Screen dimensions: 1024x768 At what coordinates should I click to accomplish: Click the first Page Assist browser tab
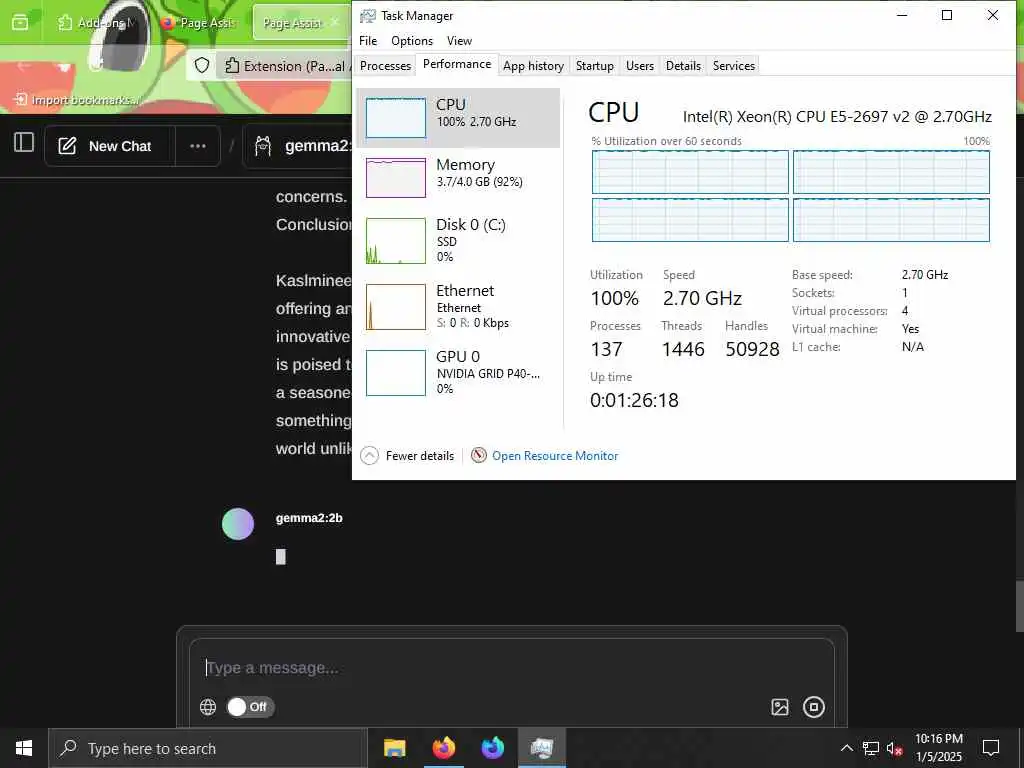point(199,23)
